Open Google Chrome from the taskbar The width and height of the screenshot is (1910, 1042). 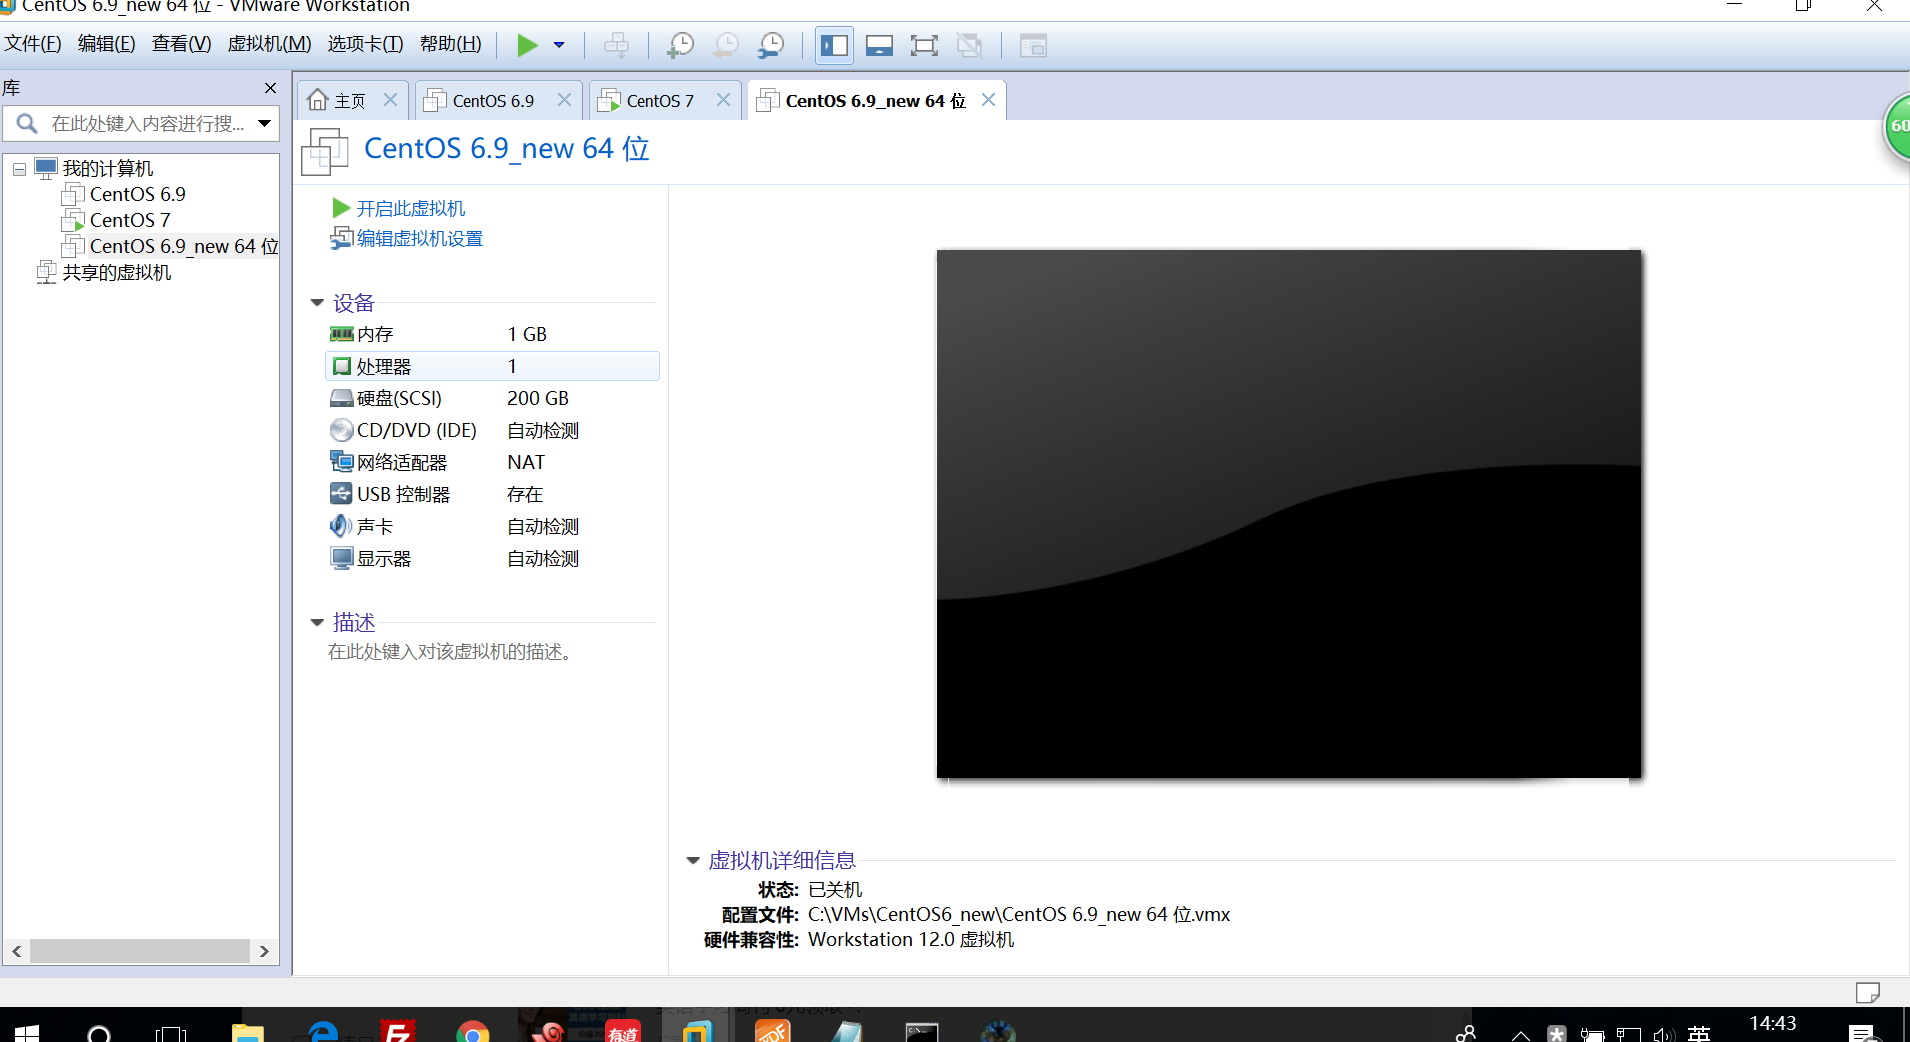(x=472, y=1033)
